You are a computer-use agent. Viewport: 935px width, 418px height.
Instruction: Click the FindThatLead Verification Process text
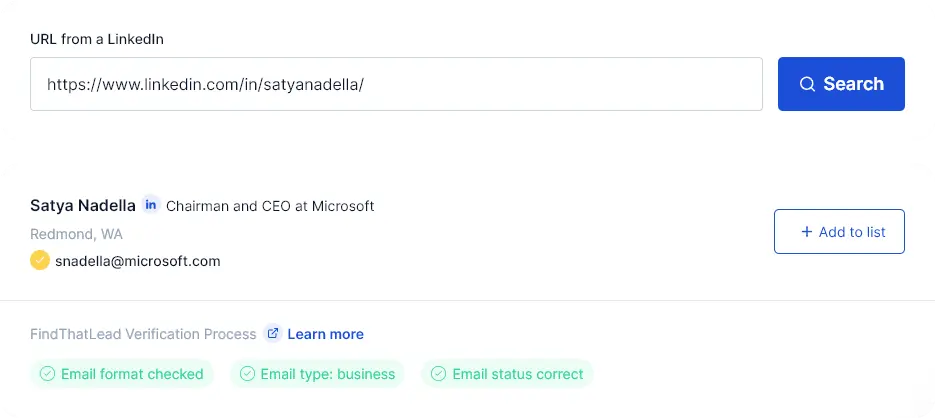coord(143,334)
